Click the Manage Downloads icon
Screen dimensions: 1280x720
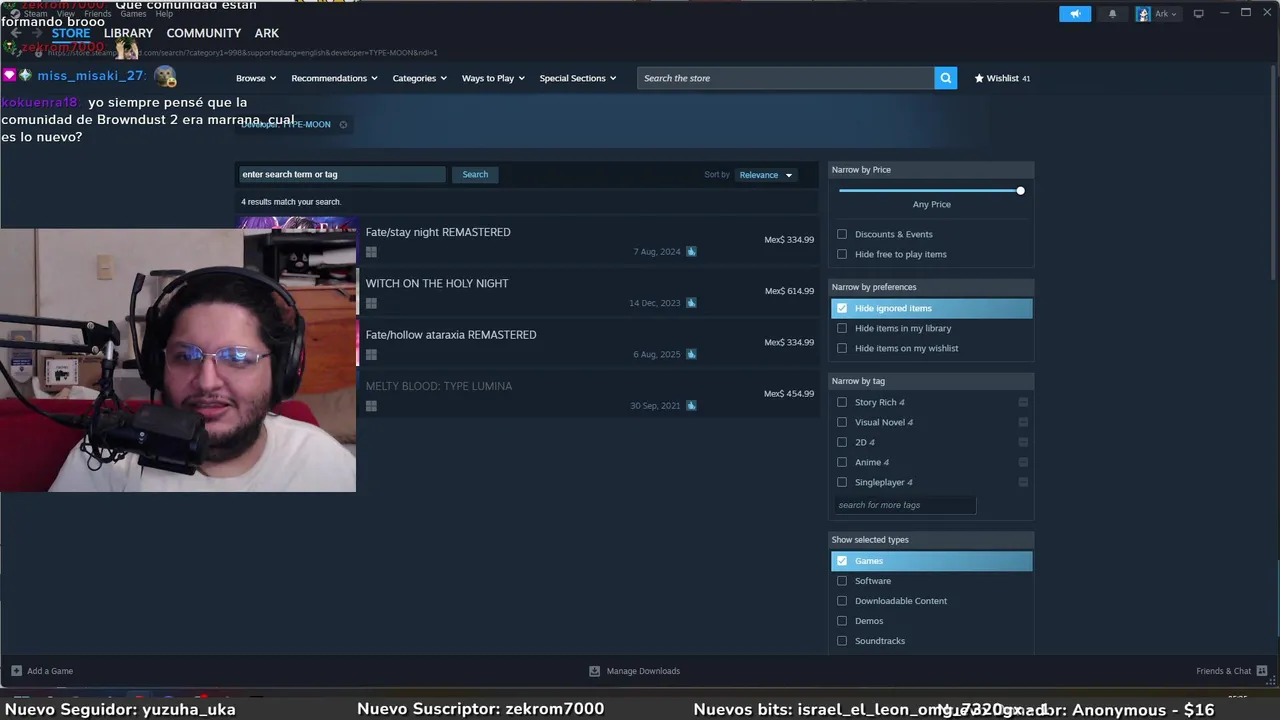pos(594,671)
